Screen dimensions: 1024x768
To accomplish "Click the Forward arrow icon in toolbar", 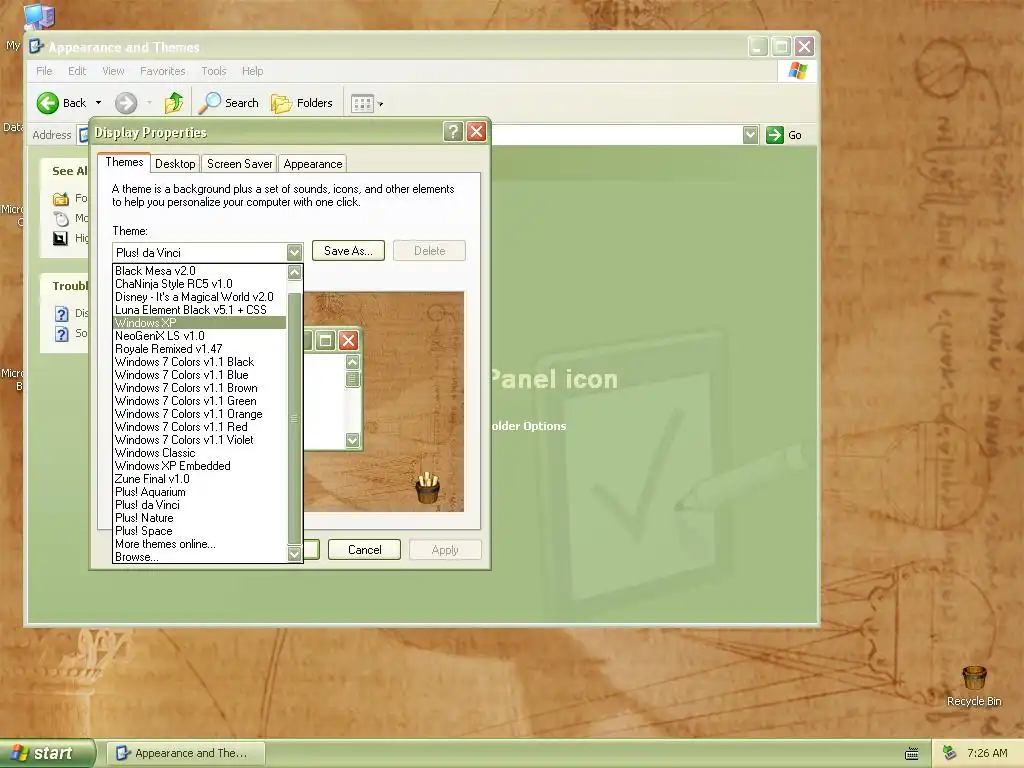I will 126,103.
